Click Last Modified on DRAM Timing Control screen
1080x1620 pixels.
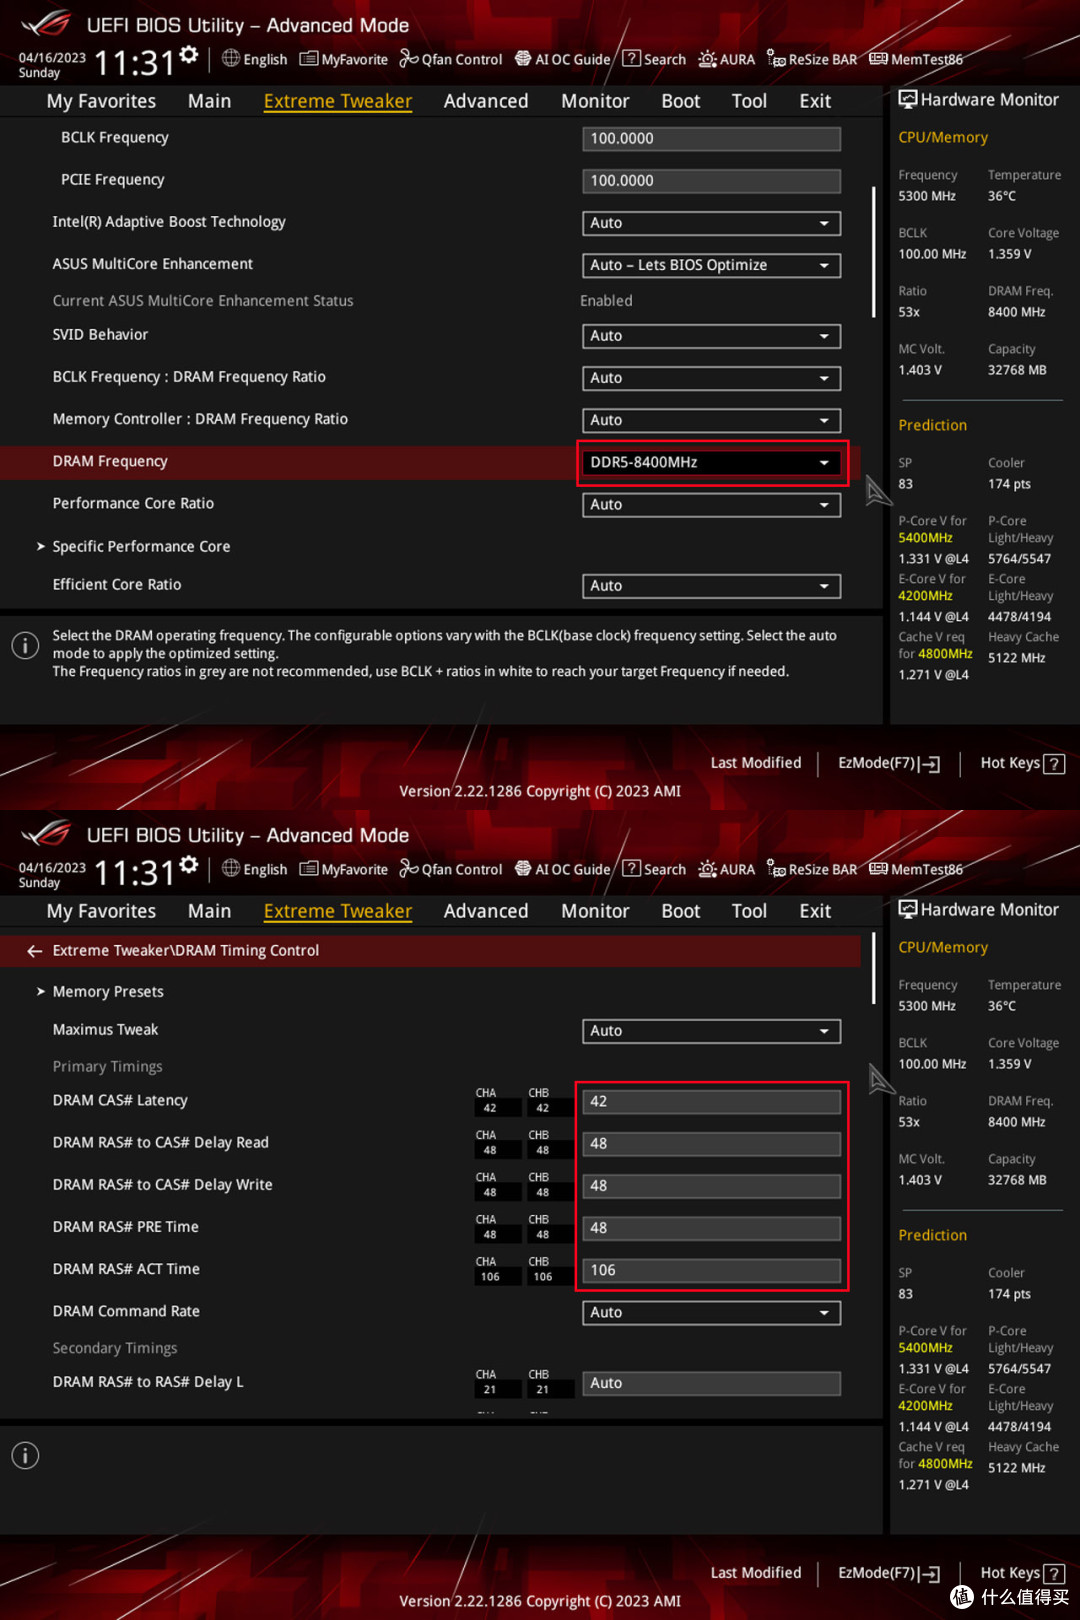[756, 1573]
